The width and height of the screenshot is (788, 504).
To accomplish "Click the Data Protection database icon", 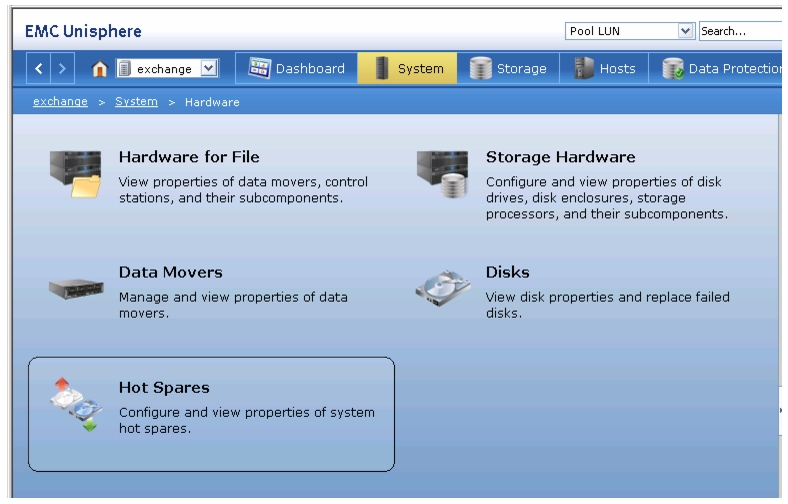I will (673, 68).
